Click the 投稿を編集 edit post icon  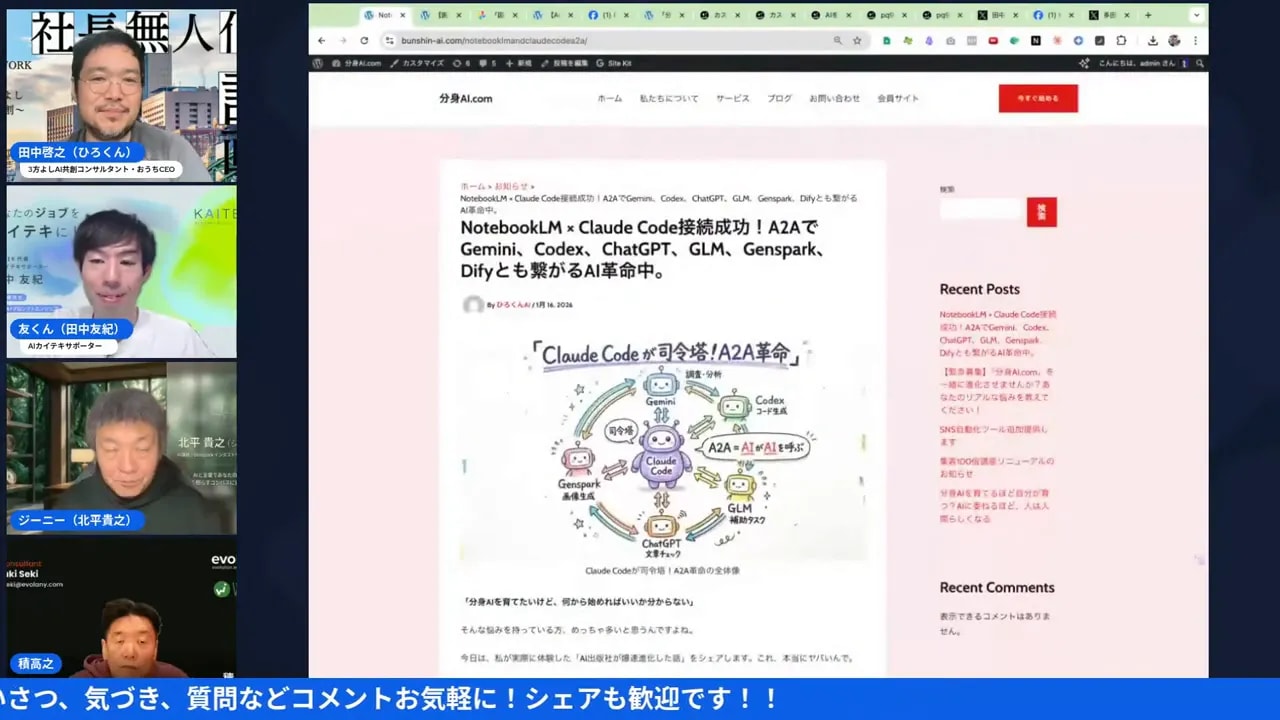tap(545, 62)
